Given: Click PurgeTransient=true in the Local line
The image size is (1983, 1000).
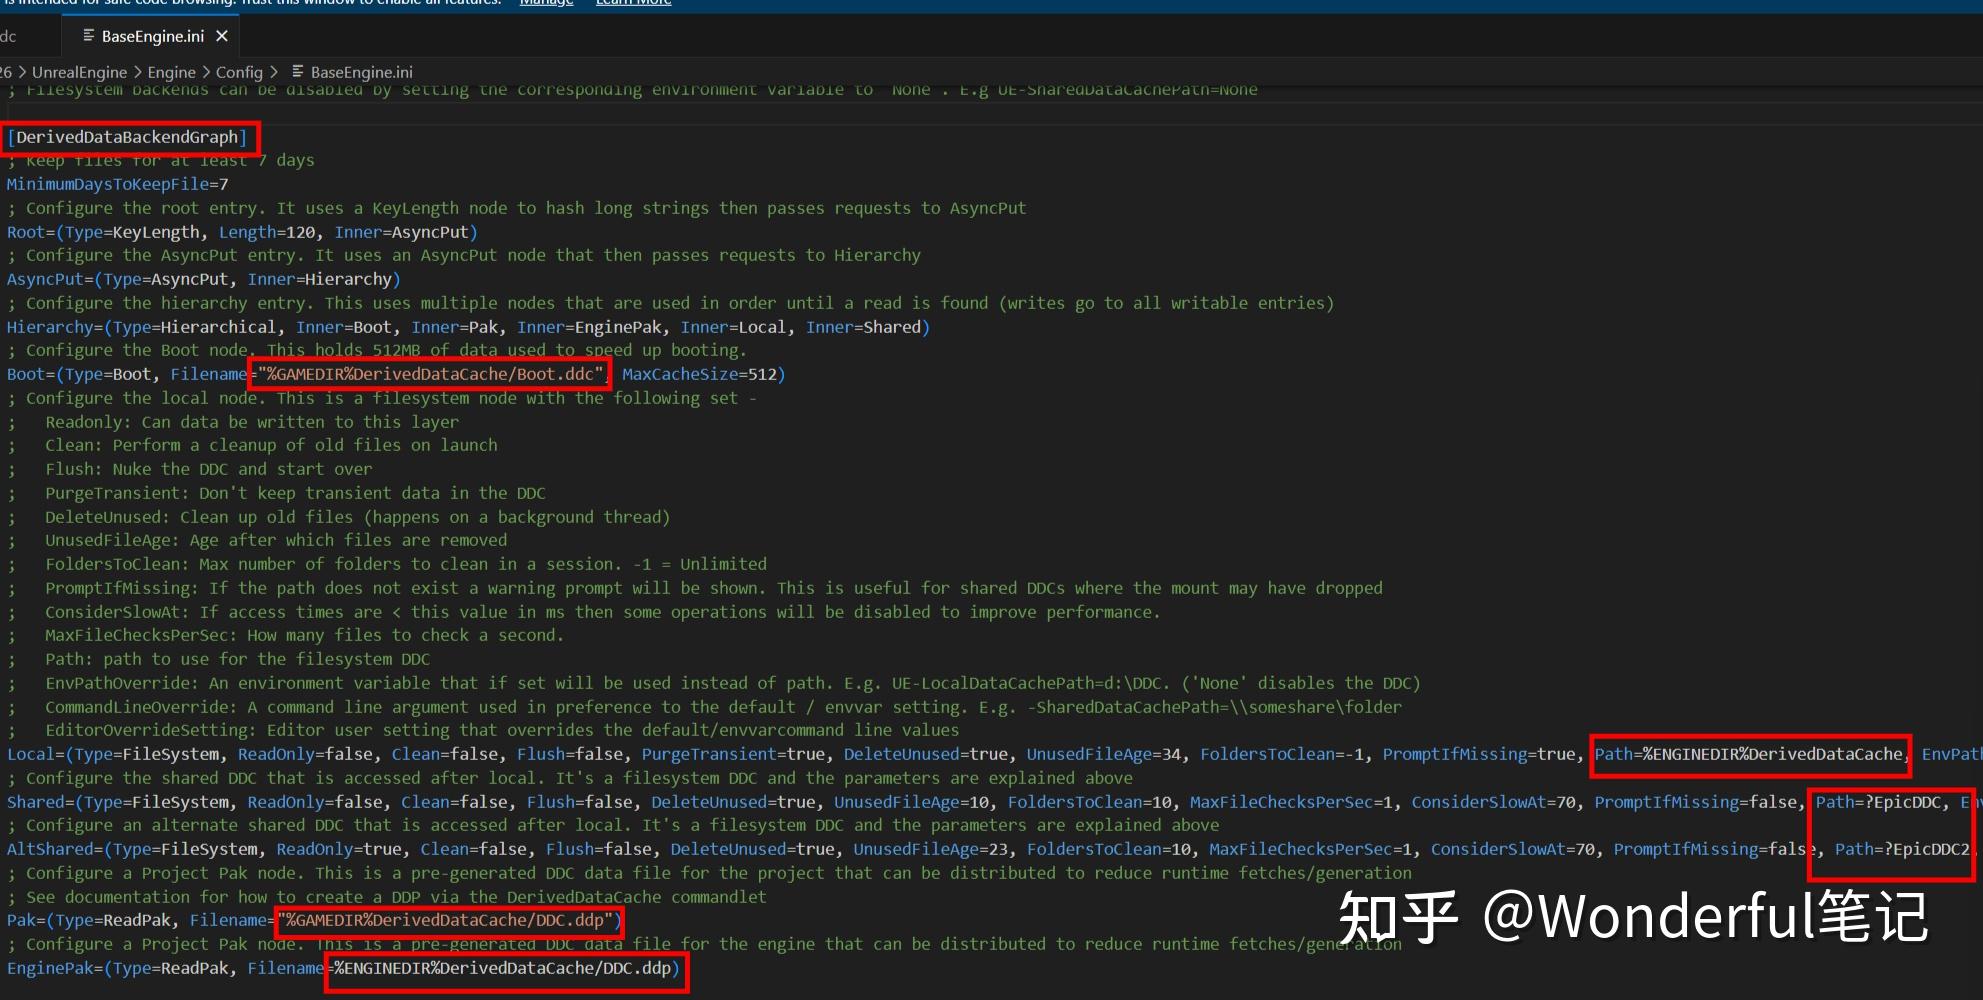Looking at the screenshot, I should coord(733,754).
